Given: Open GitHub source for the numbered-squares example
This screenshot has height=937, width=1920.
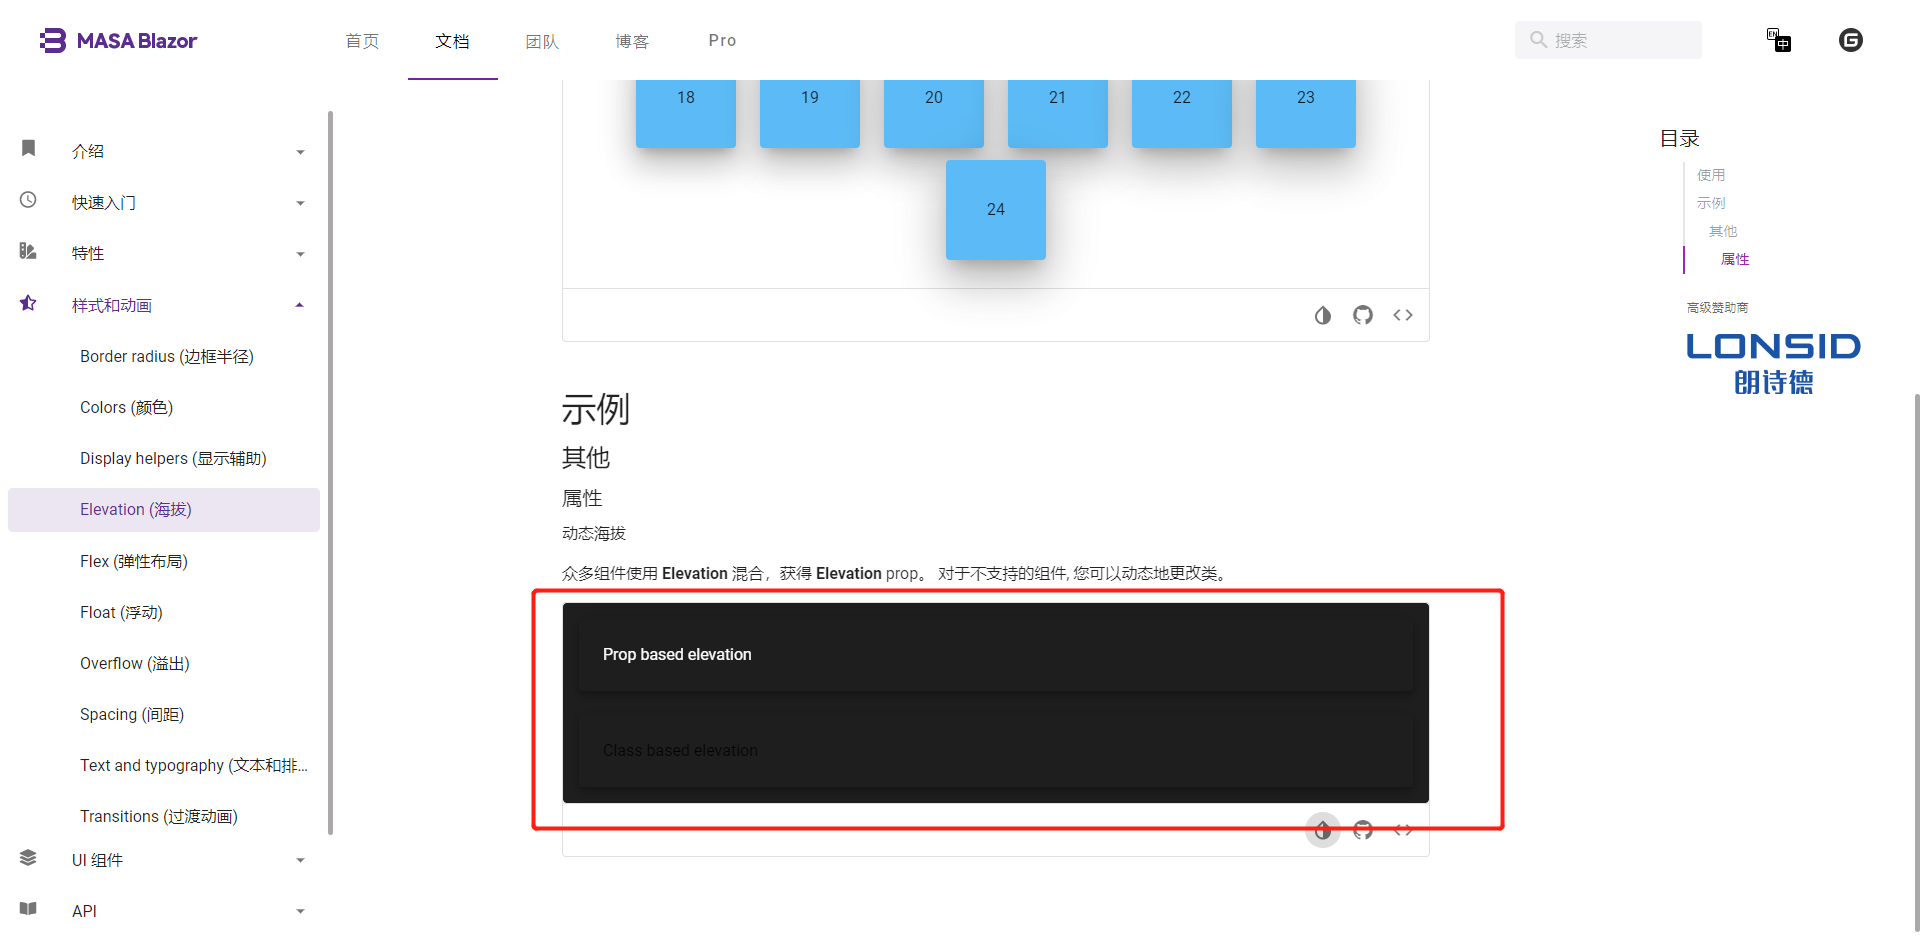Looking at the screenshot, I should pos(1363,315).
